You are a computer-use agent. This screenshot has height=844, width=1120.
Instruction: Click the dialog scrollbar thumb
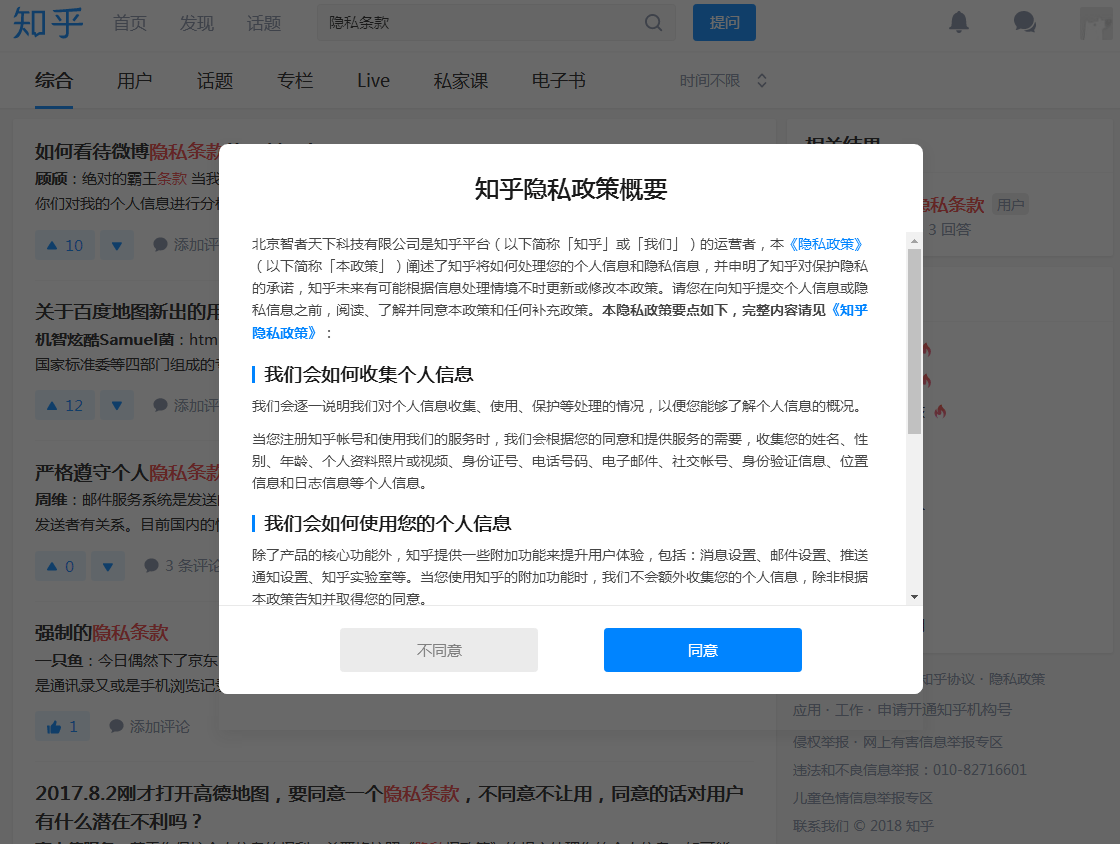[914, 341]
